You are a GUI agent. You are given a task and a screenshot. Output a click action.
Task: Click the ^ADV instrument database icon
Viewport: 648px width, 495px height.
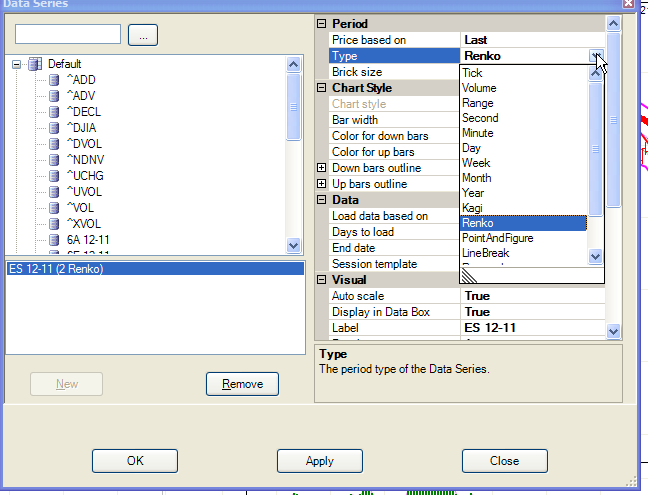[54, 96]
